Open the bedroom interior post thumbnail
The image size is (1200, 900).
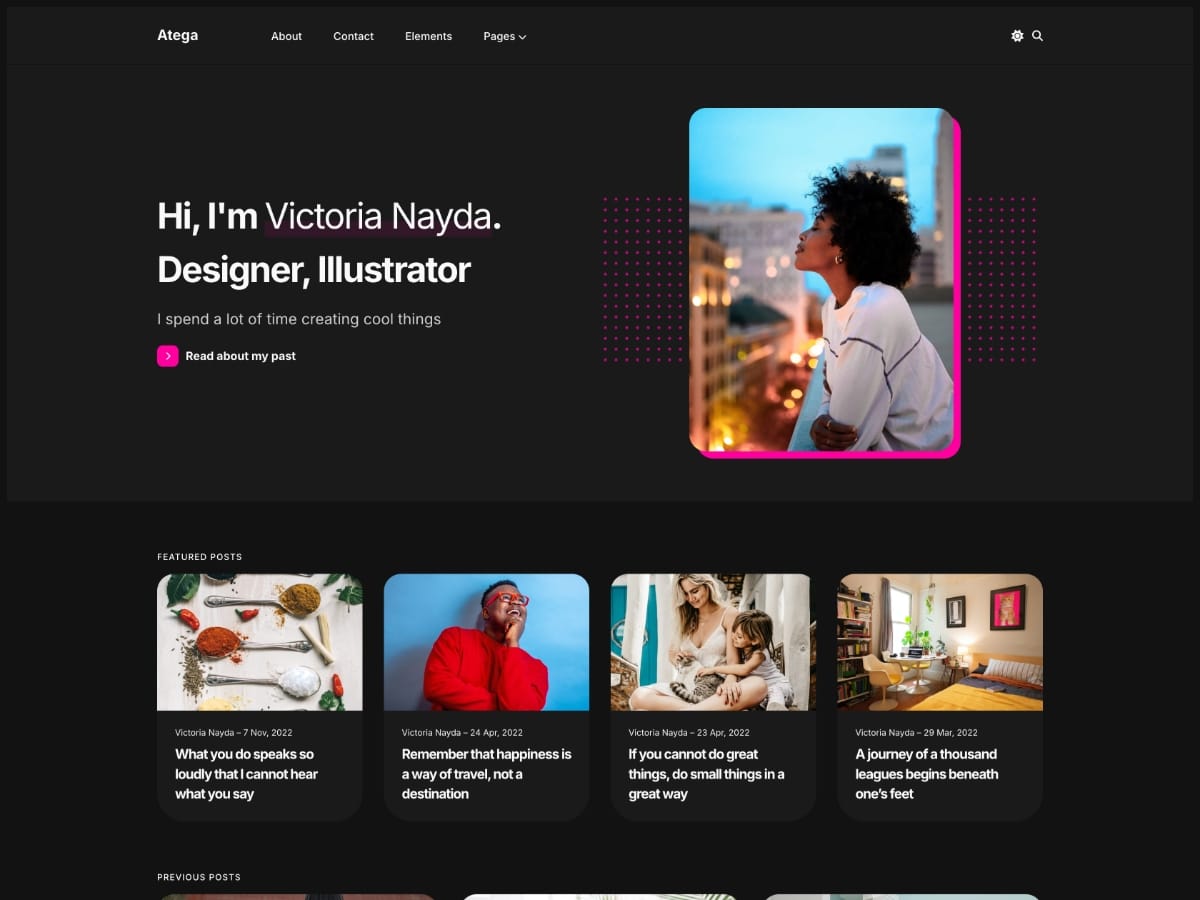coord(940,642)
